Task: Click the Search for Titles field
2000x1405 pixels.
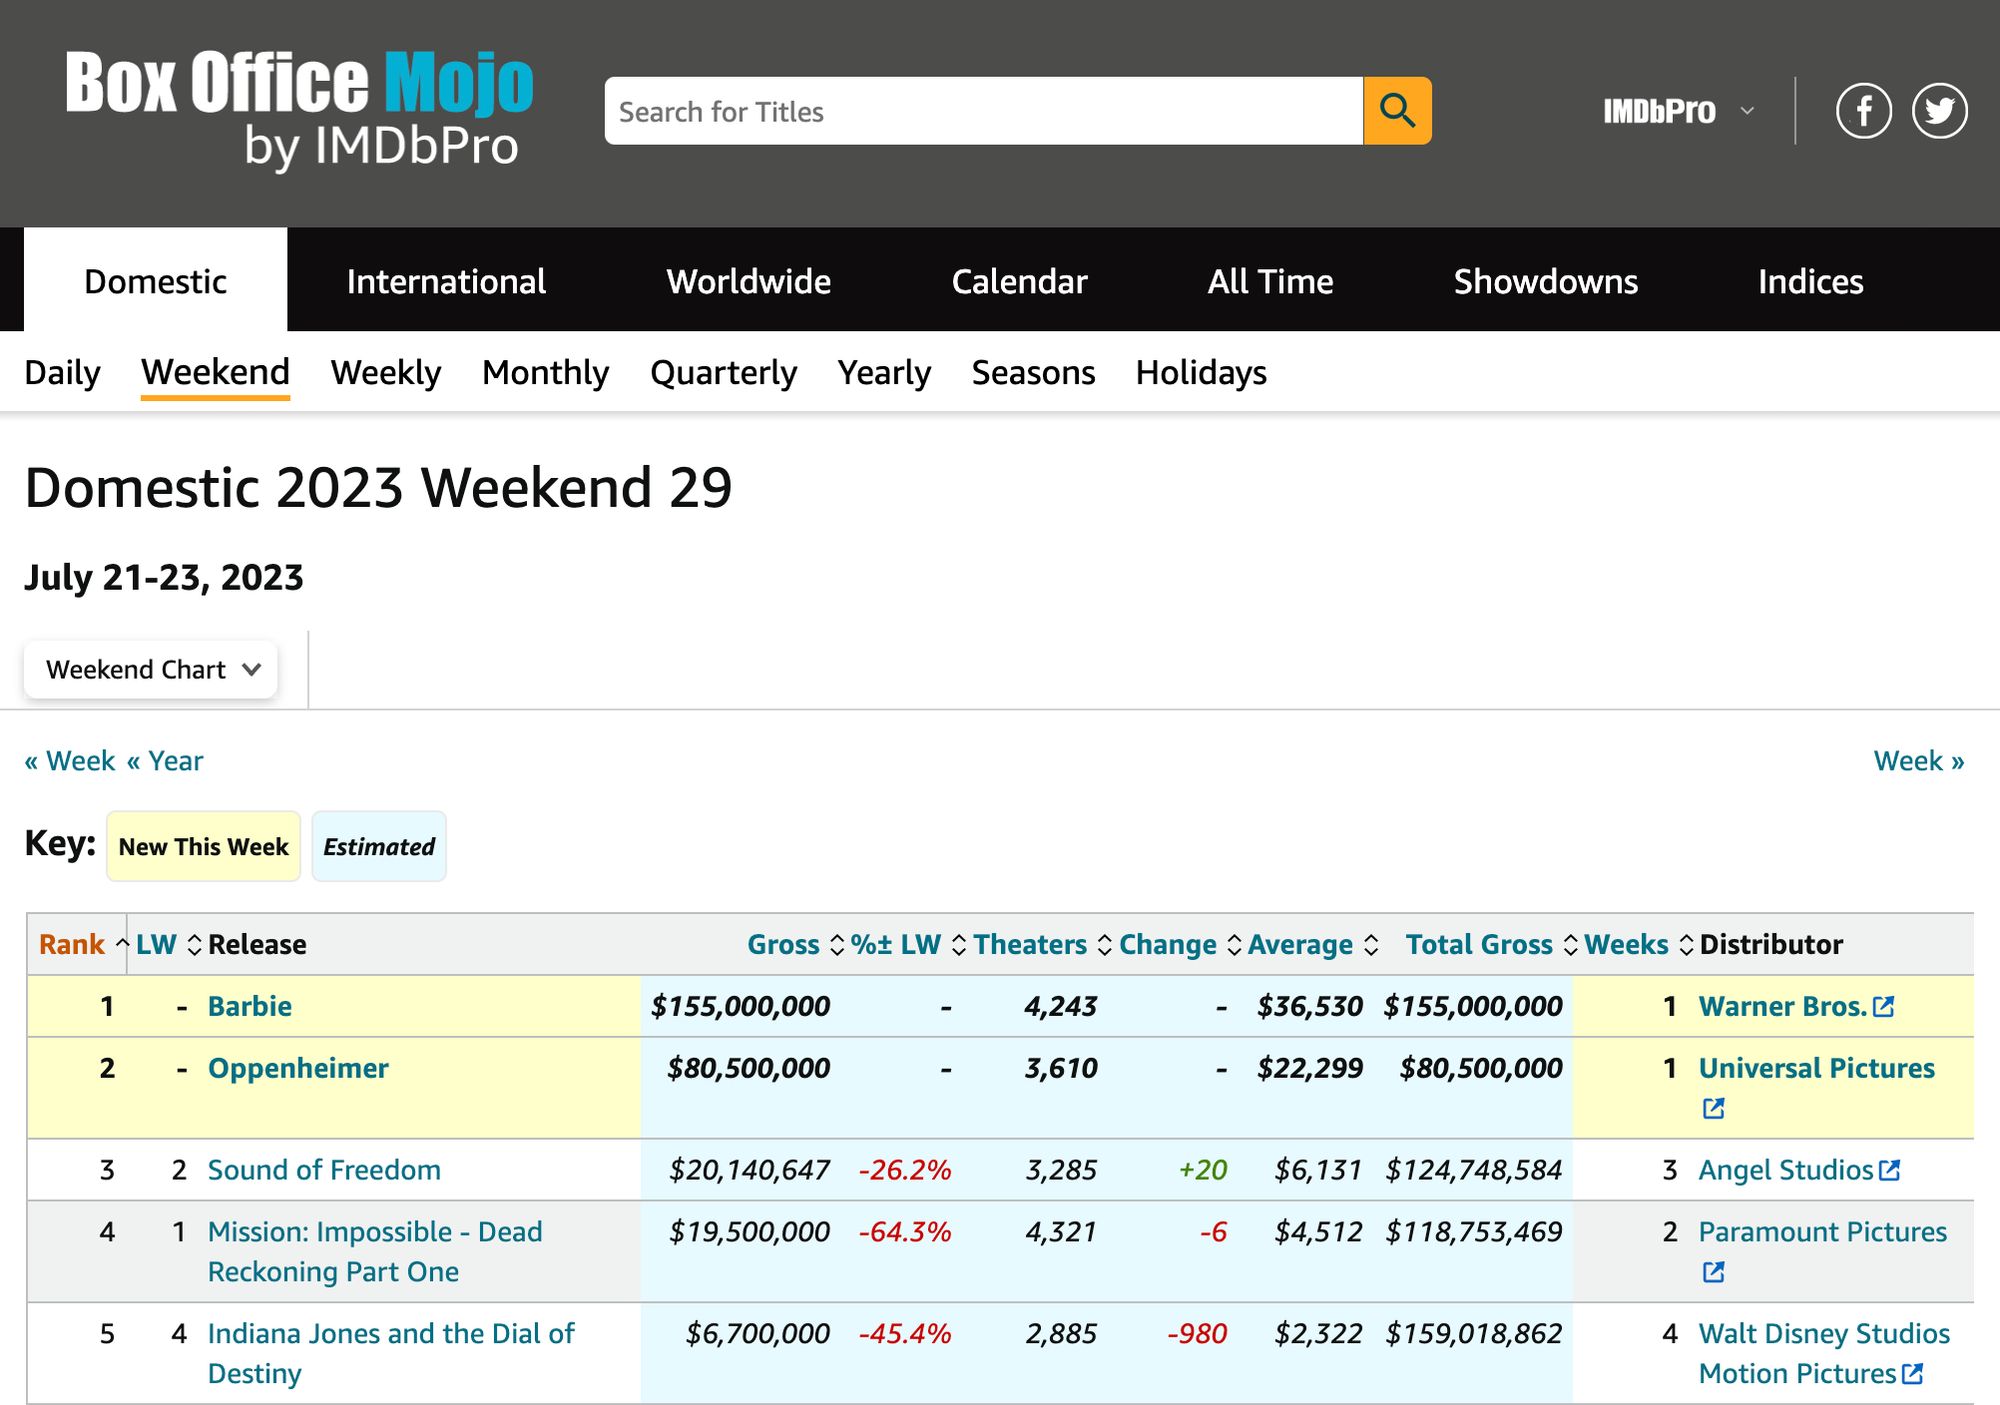Action: (983, 111)
